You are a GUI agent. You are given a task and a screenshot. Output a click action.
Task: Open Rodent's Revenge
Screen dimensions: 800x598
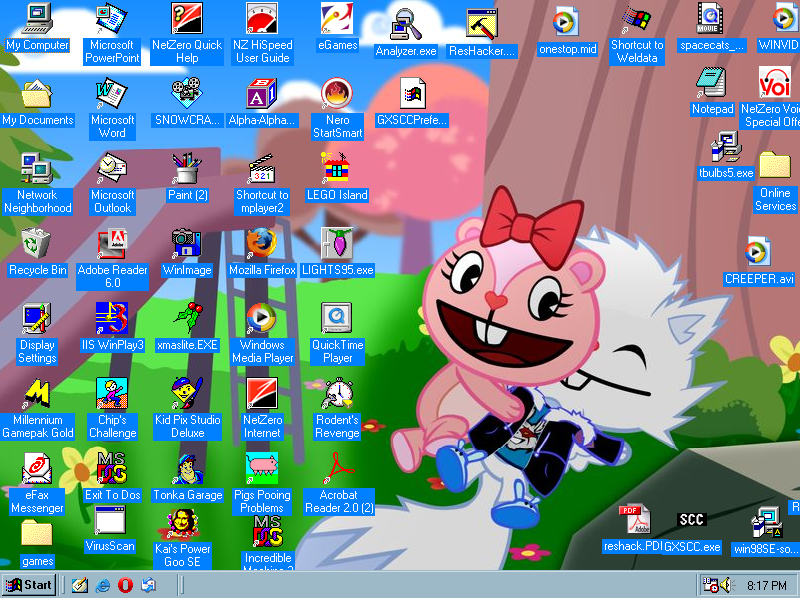[x=337, y=395]
